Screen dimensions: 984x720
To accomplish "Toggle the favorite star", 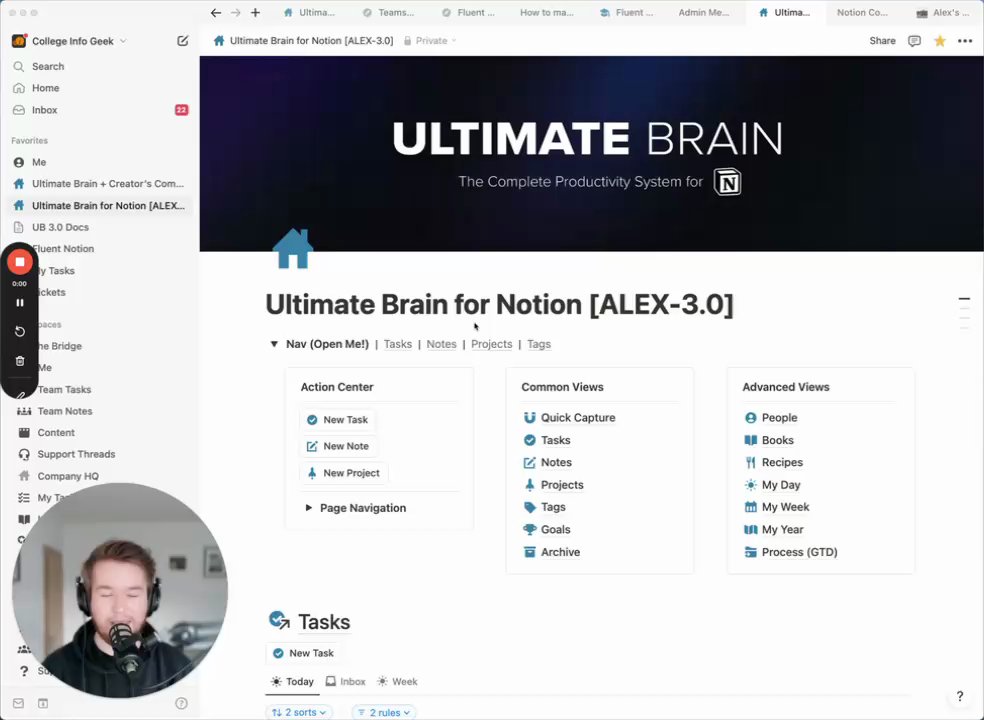I will (939, 41).
